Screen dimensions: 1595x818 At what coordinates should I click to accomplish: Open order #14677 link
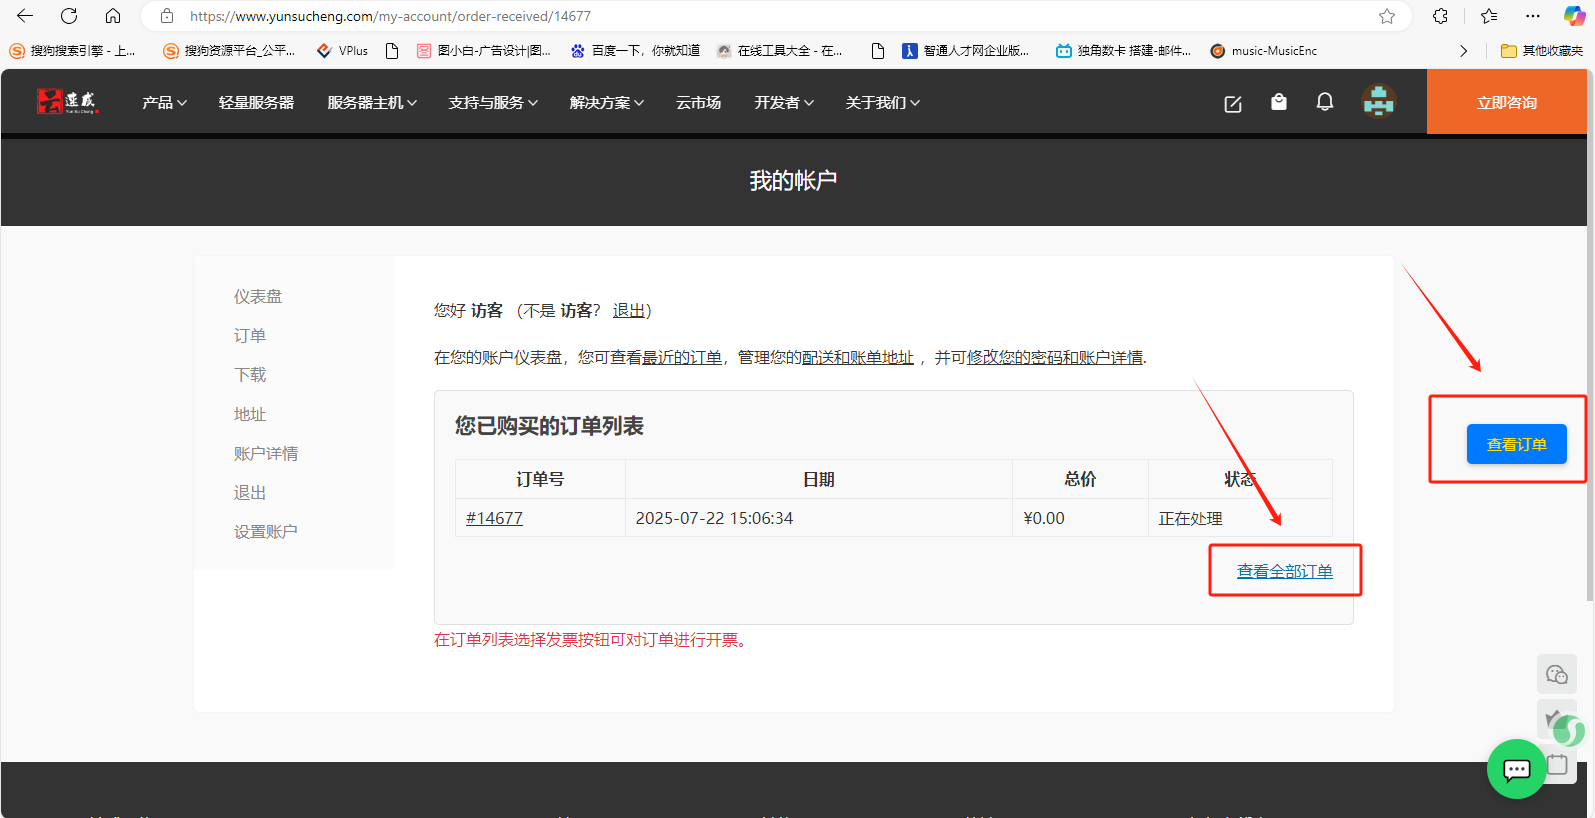pos(494,518)
